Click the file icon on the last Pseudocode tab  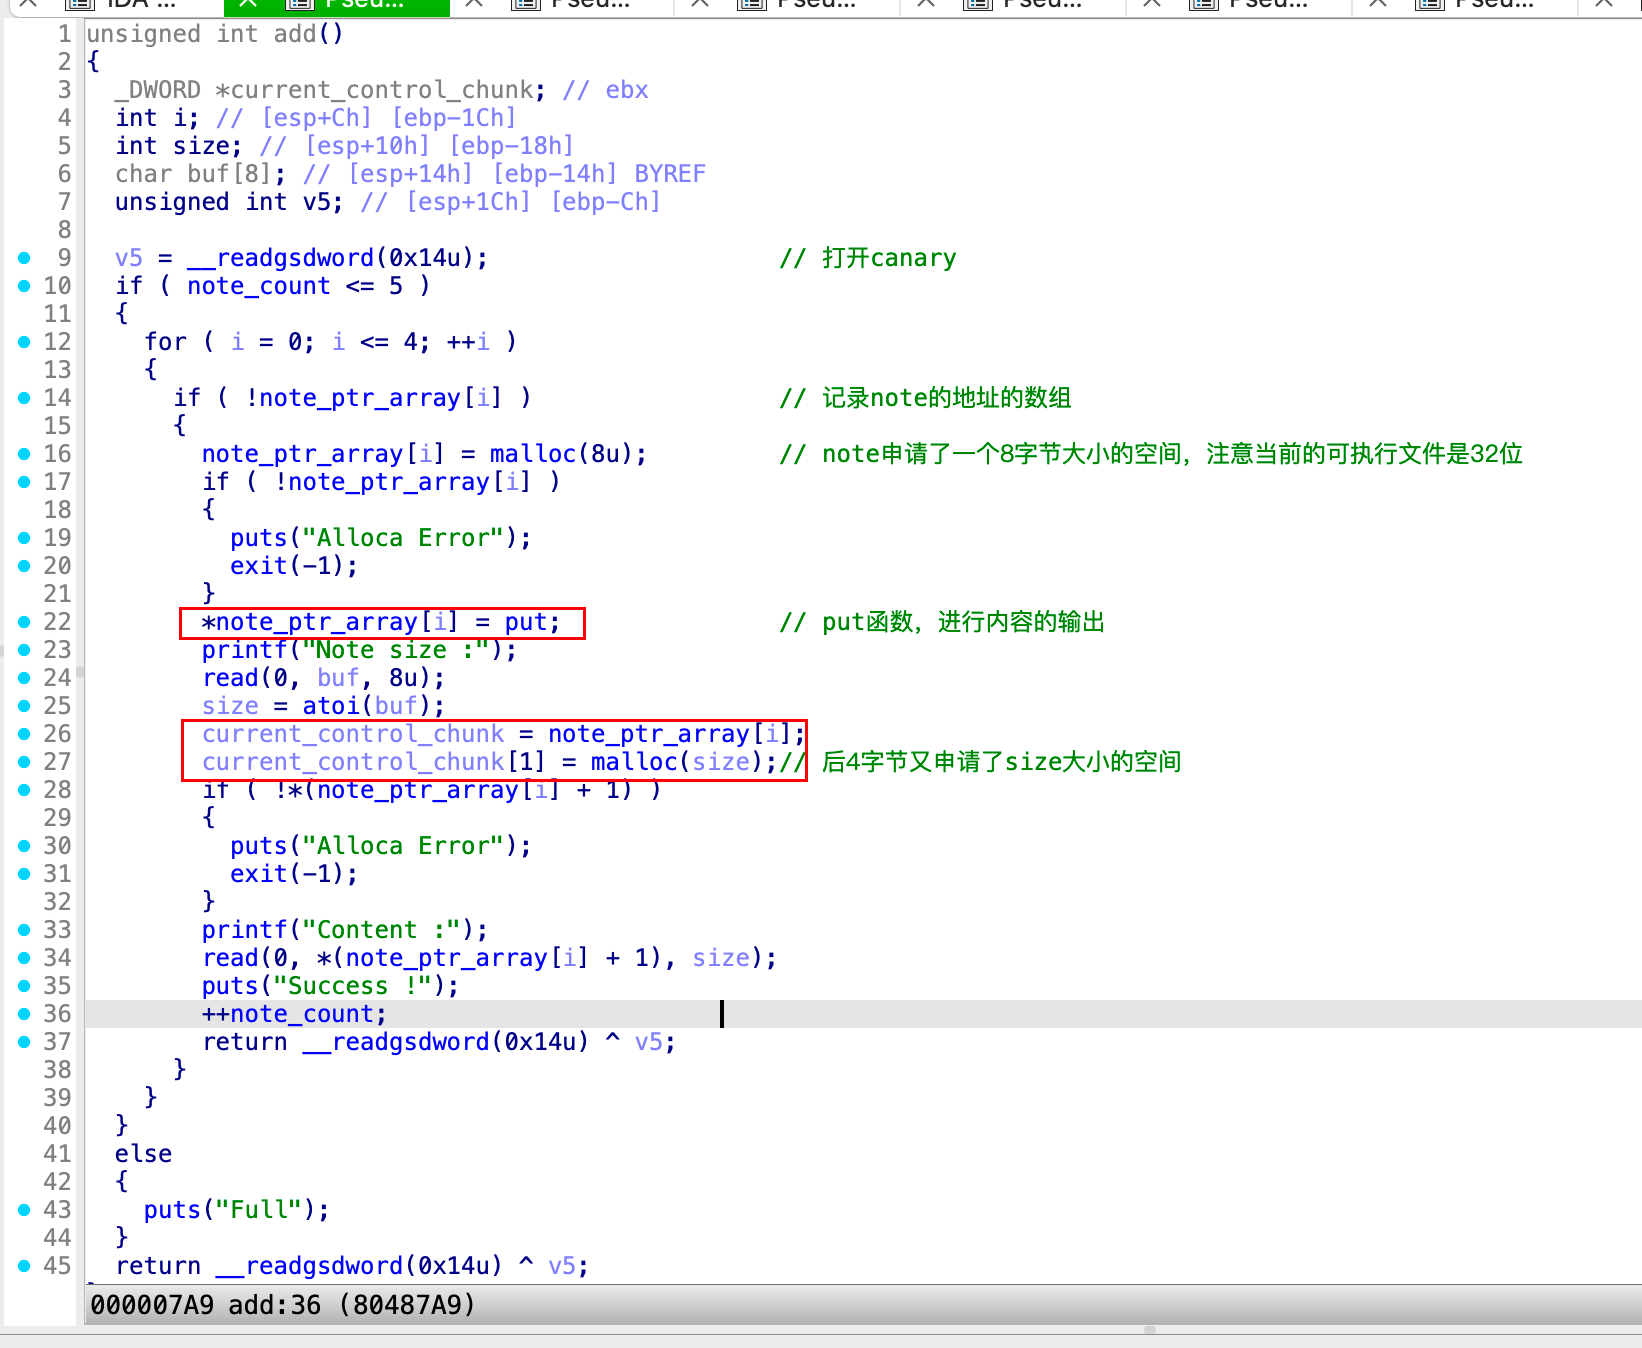point(1428,5)
